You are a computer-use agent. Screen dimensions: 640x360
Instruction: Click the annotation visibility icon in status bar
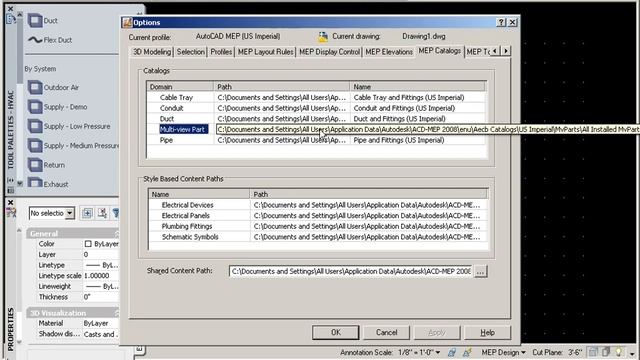tap(451, 352)
